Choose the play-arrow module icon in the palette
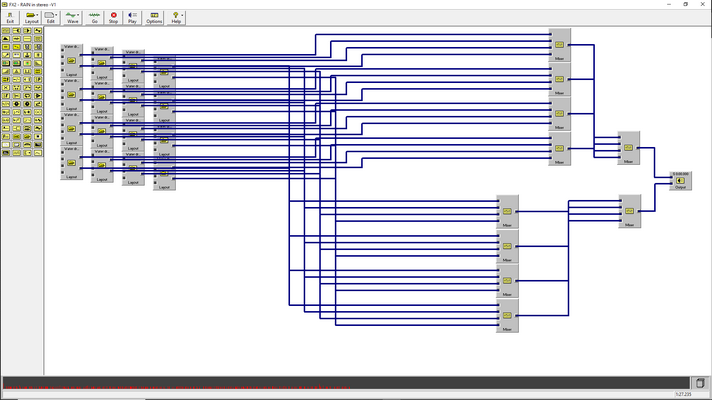This screenshot has height=400, width=712. (27, 31)
